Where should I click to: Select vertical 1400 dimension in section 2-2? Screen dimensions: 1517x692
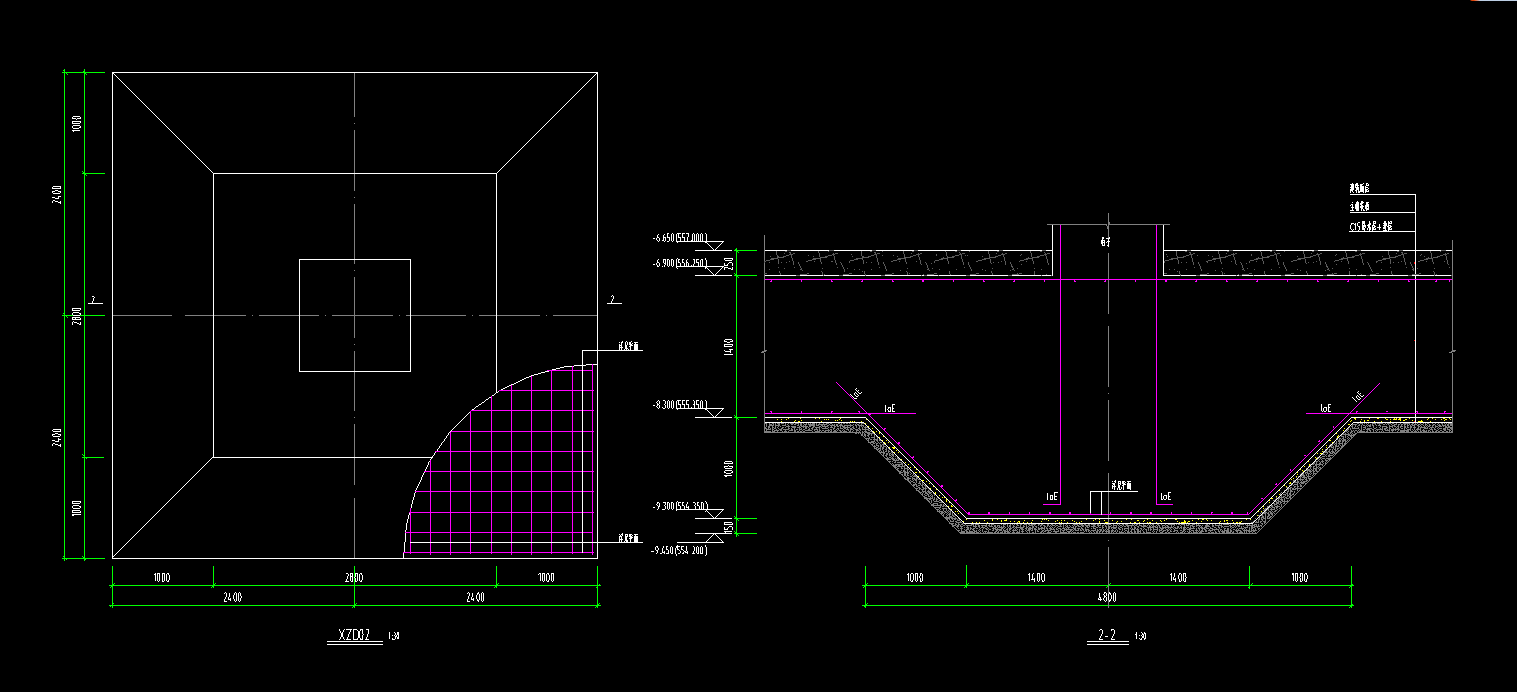[730, 347]
